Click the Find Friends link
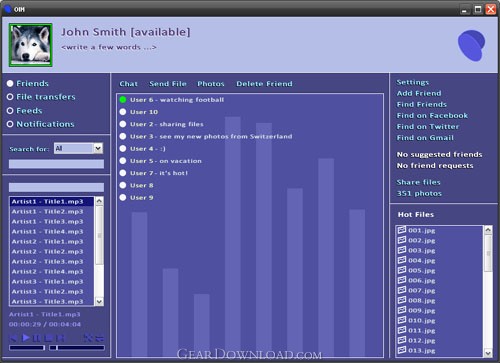 422,104
